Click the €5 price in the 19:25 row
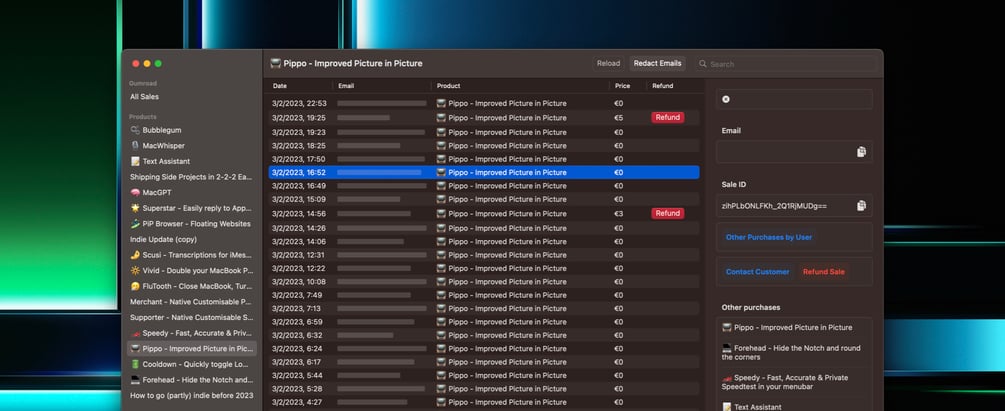The width and height of the screenshot is (1005, 411). pos(619,118)
